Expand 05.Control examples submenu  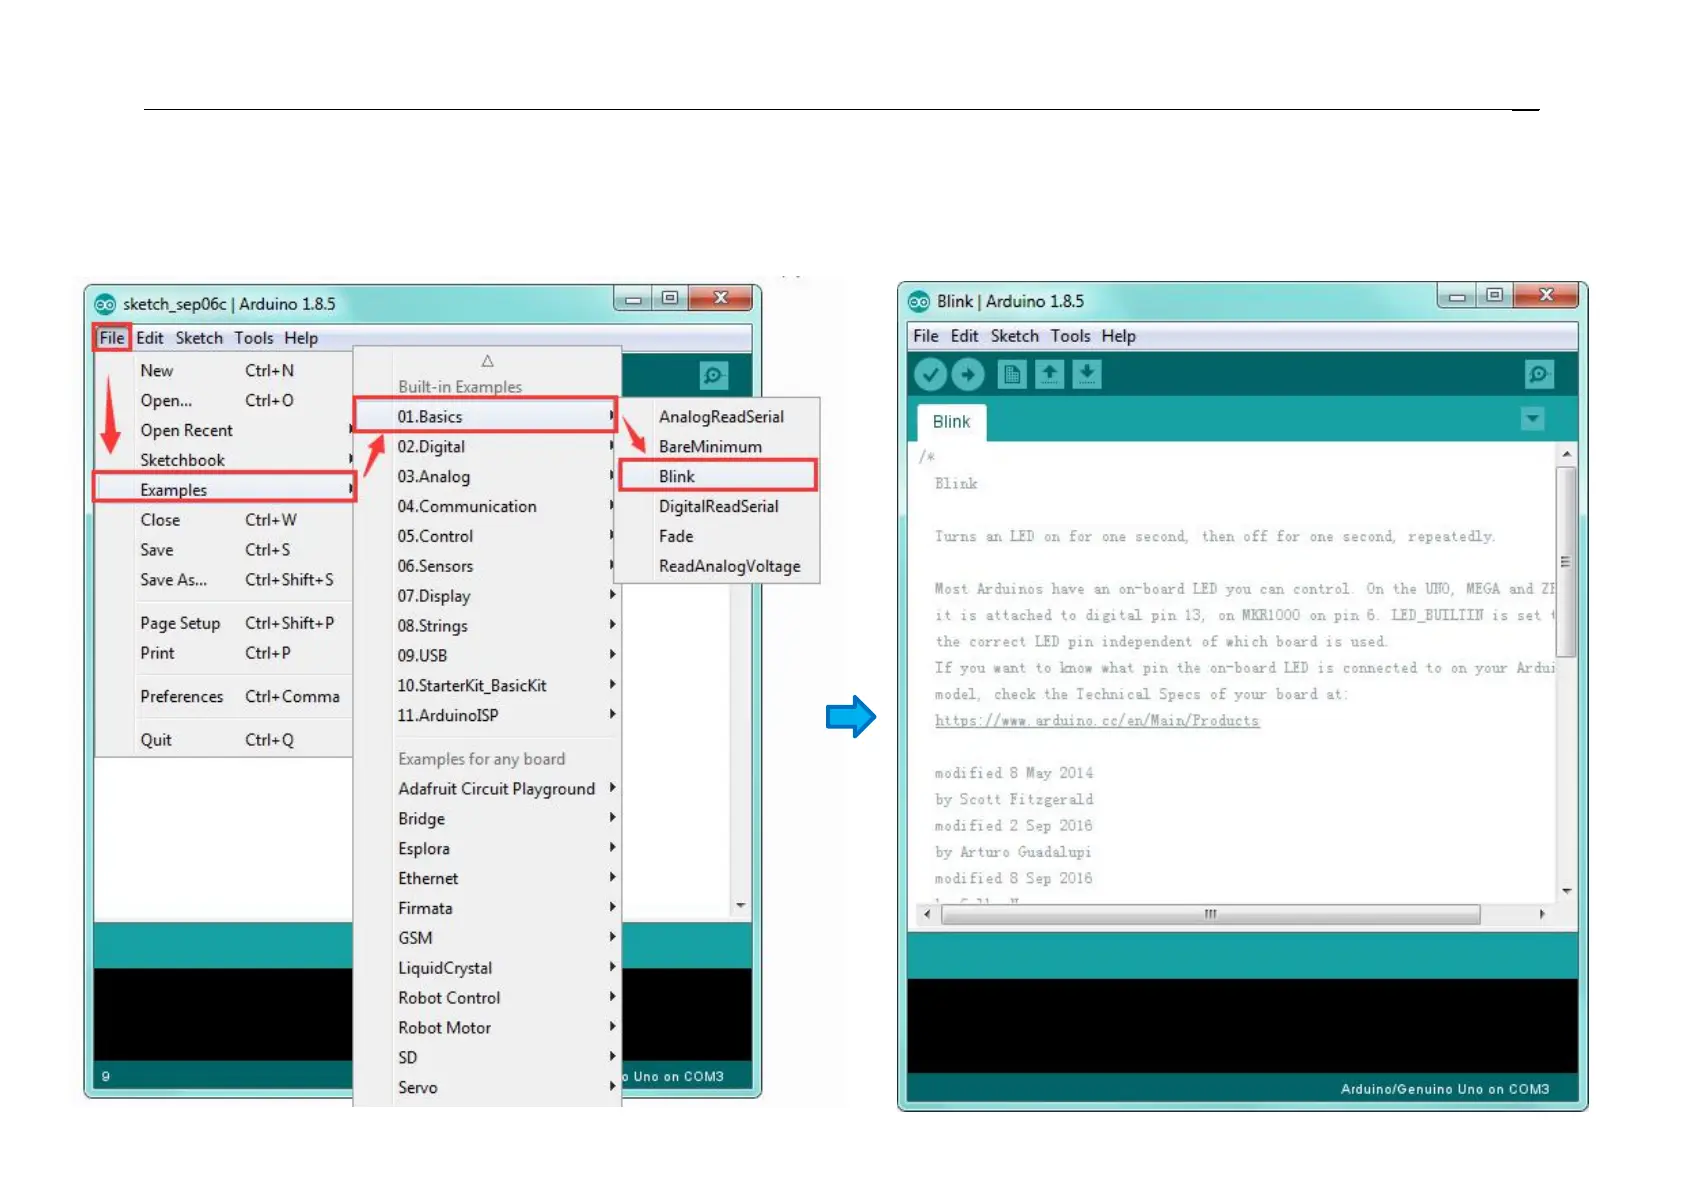pyautogui.click(x=486, y=537)
